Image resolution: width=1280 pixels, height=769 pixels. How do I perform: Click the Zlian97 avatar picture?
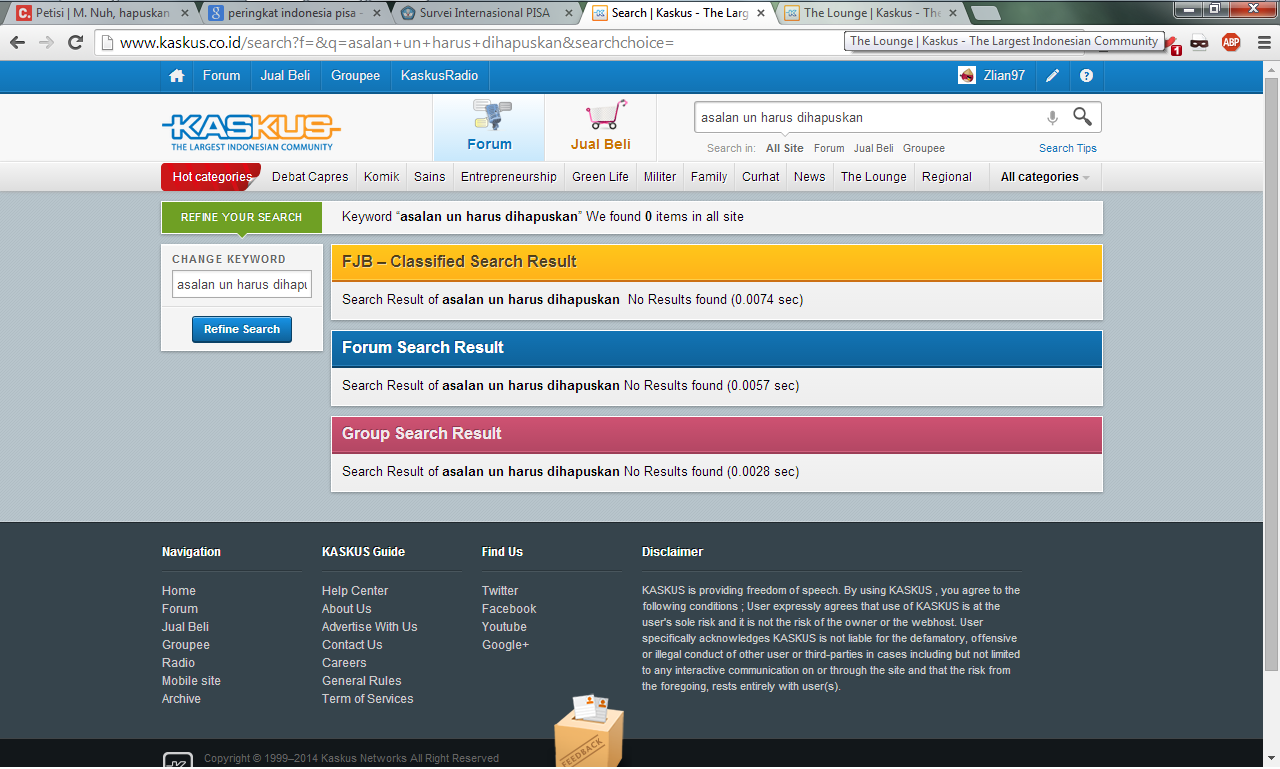[967, 76]
